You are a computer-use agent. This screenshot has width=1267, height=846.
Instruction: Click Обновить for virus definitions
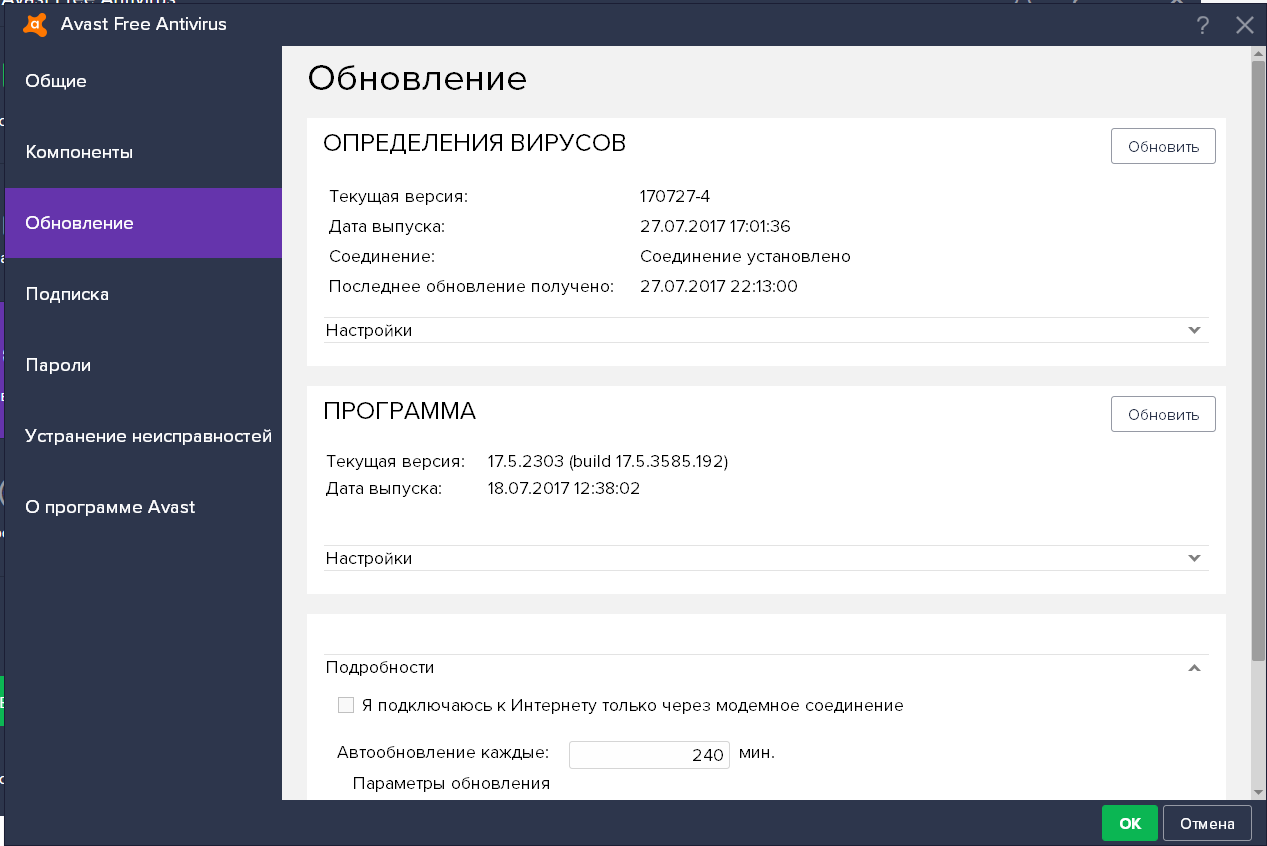point(1162,145)
